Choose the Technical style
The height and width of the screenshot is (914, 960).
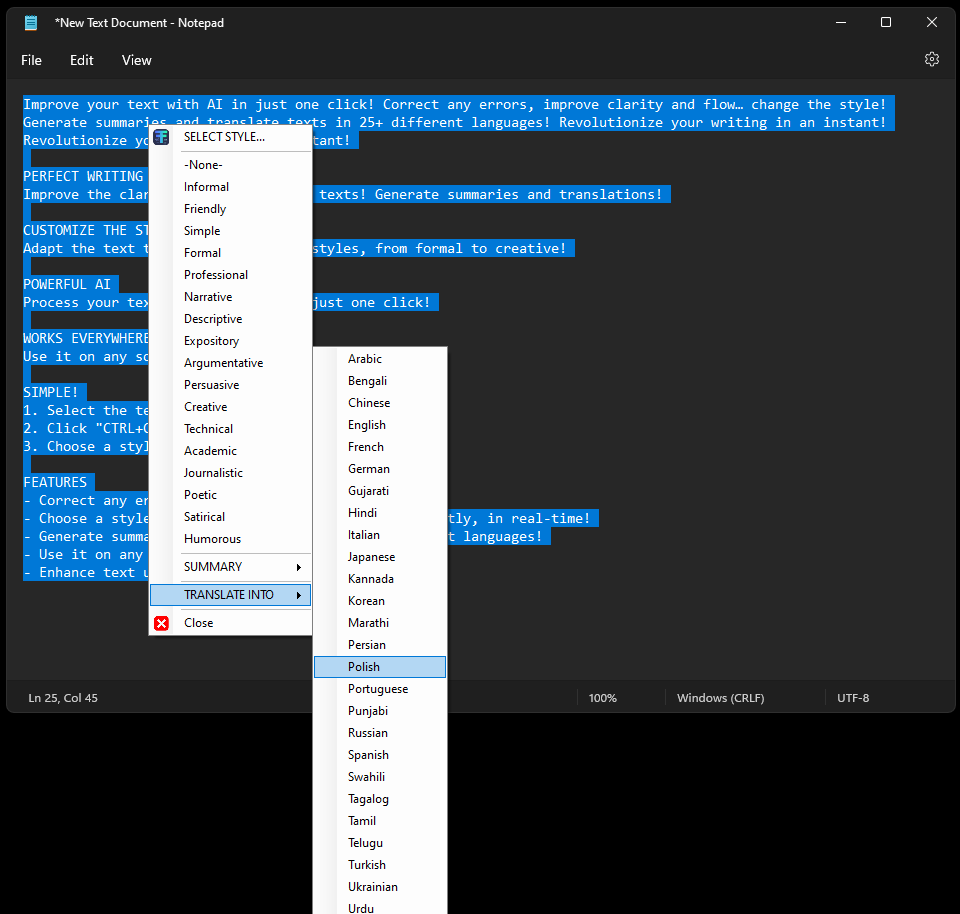tap(231, 429)
